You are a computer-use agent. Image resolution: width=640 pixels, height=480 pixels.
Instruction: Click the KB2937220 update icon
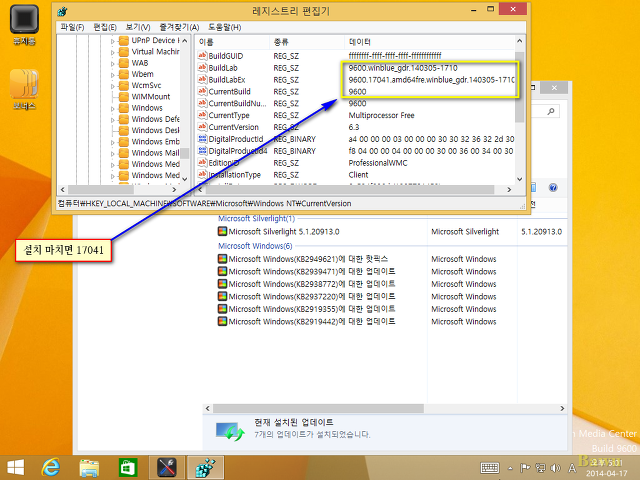tap(222, 297)
